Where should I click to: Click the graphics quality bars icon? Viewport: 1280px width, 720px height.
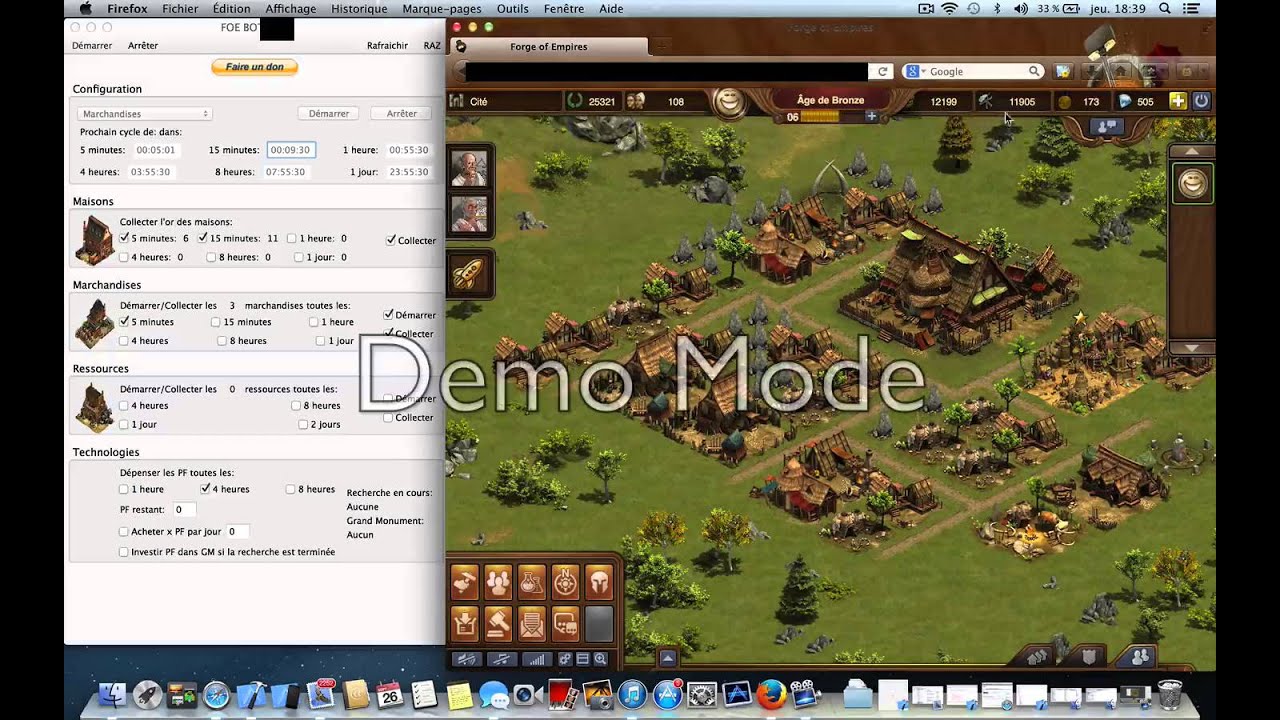[x=537, y=659]
